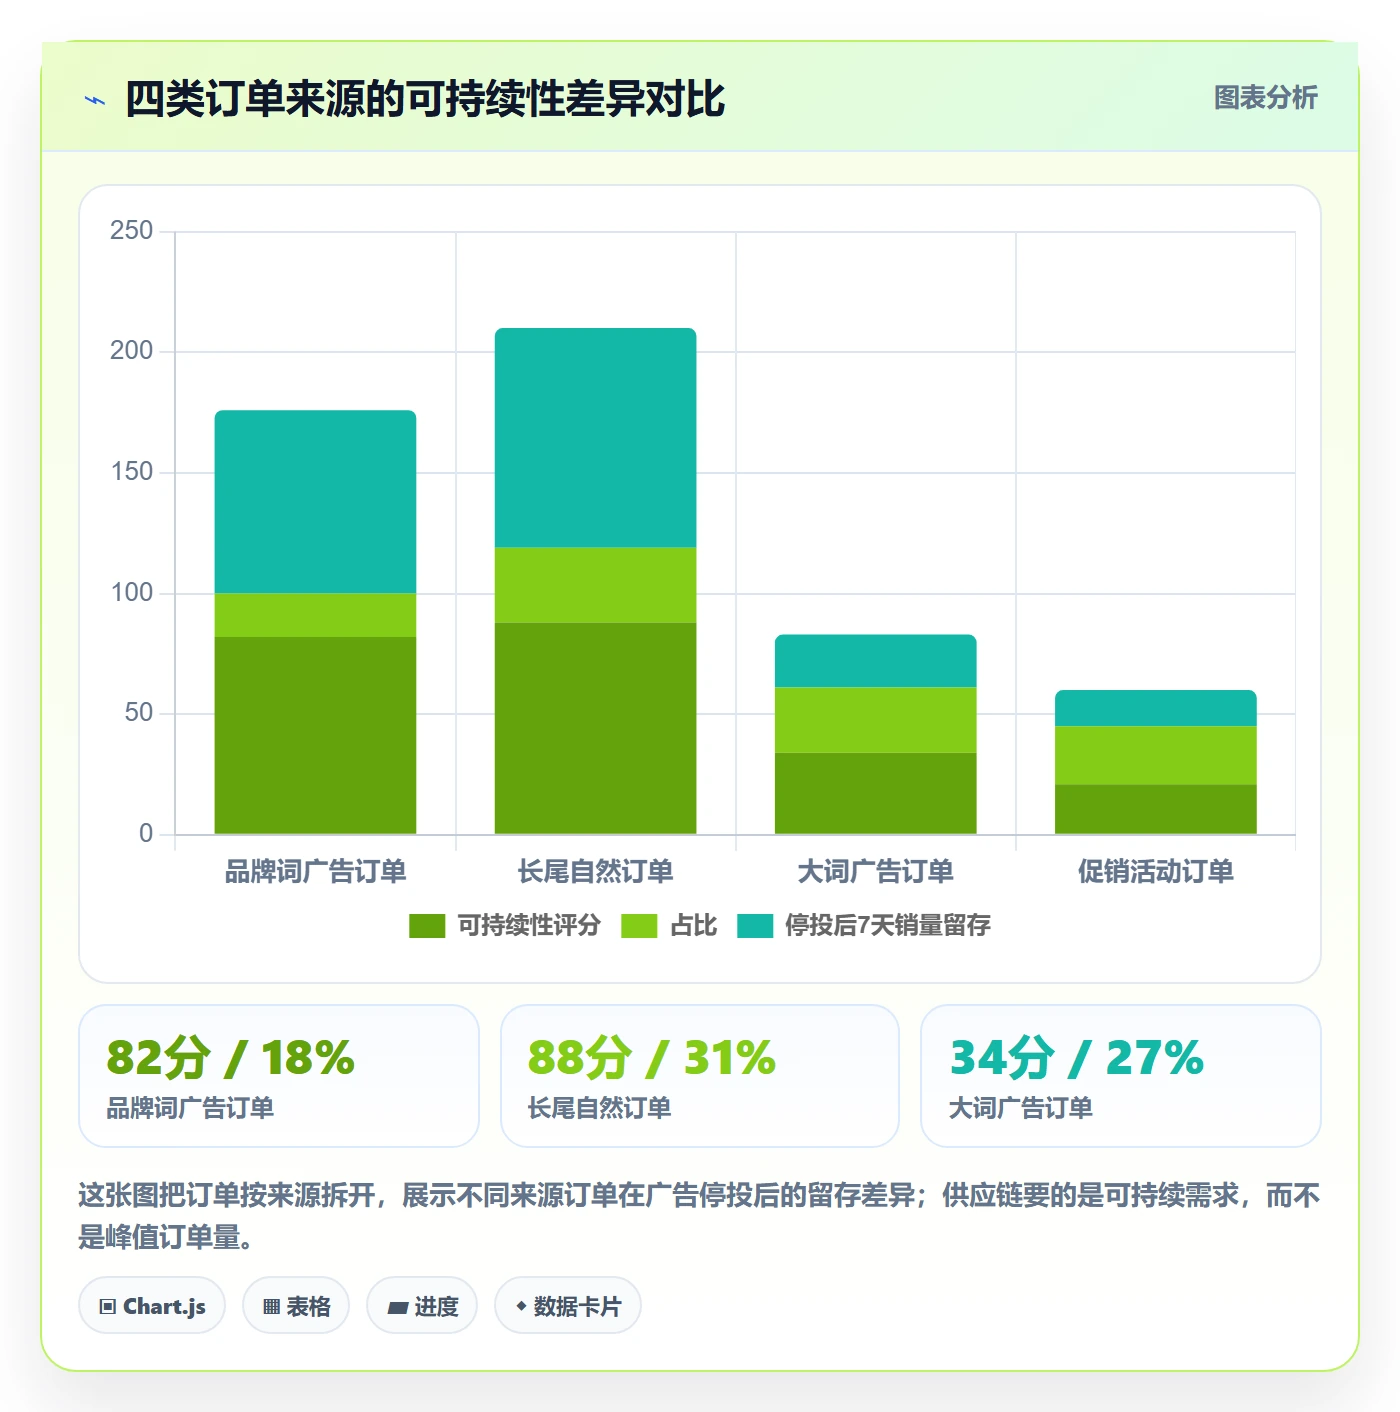Click the light green 占比 legend swatch
Image resolution: width=1400 pixels, height=1412 pixels.
pos(639,926)
